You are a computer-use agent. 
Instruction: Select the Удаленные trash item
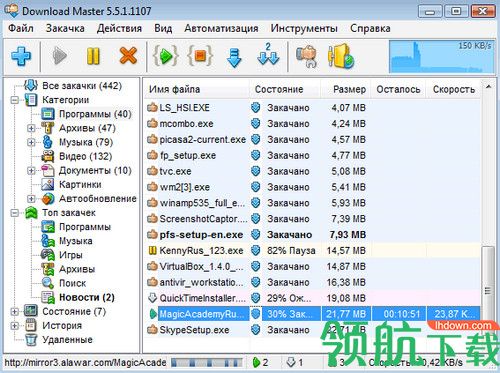(x=67, y=340)
